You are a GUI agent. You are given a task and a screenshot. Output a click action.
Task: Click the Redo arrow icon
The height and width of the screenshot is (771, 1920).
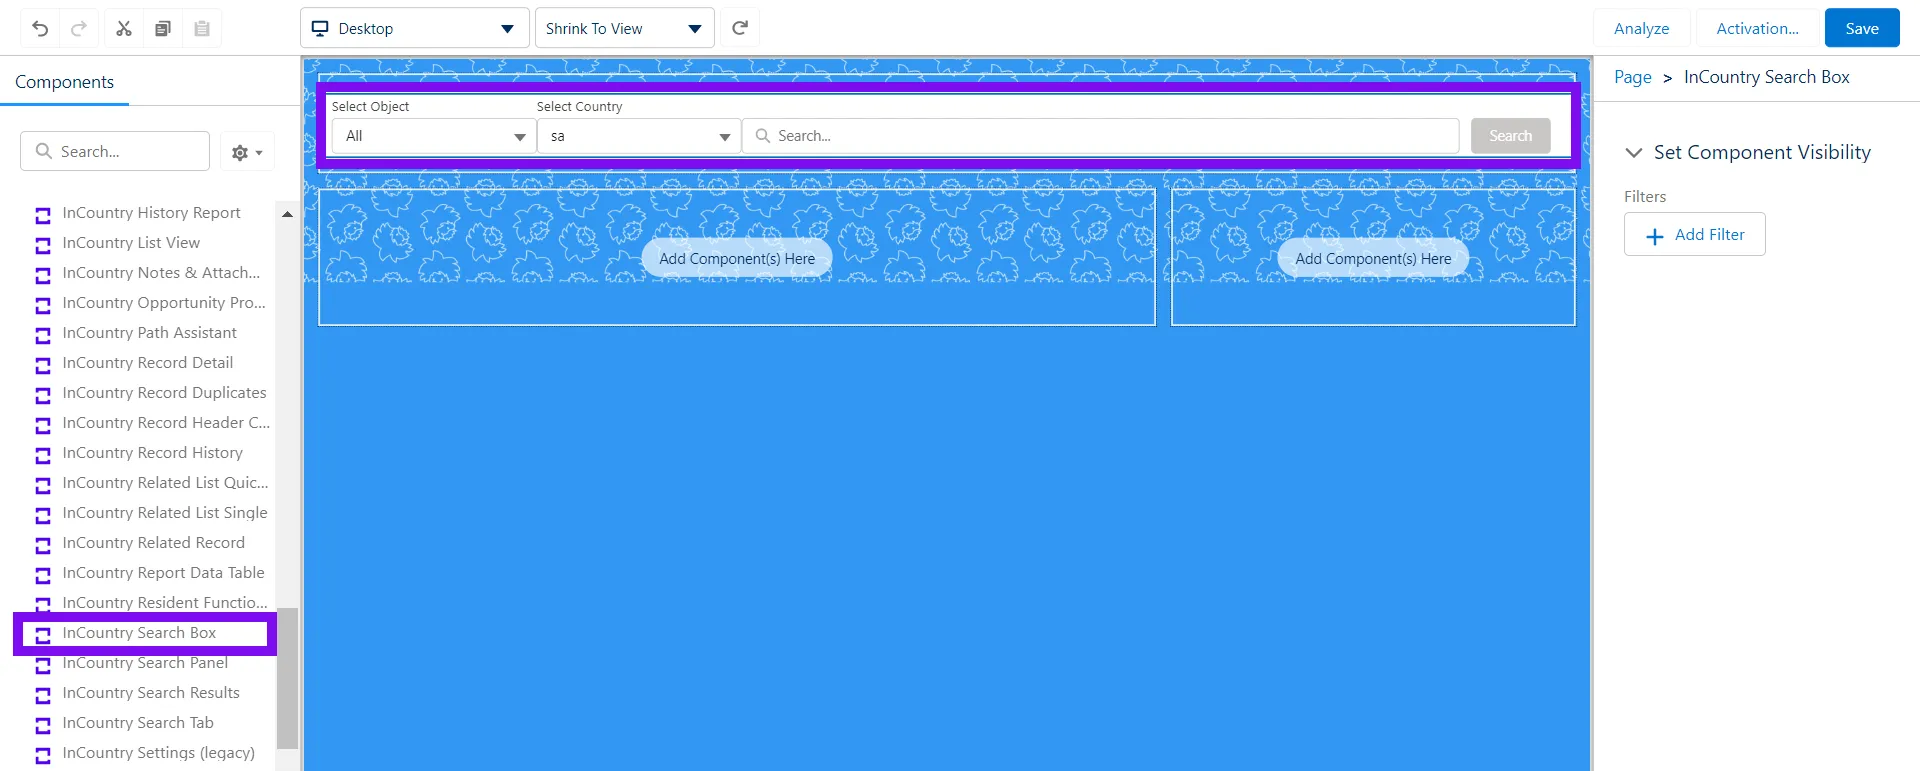(x=79, y=29)
